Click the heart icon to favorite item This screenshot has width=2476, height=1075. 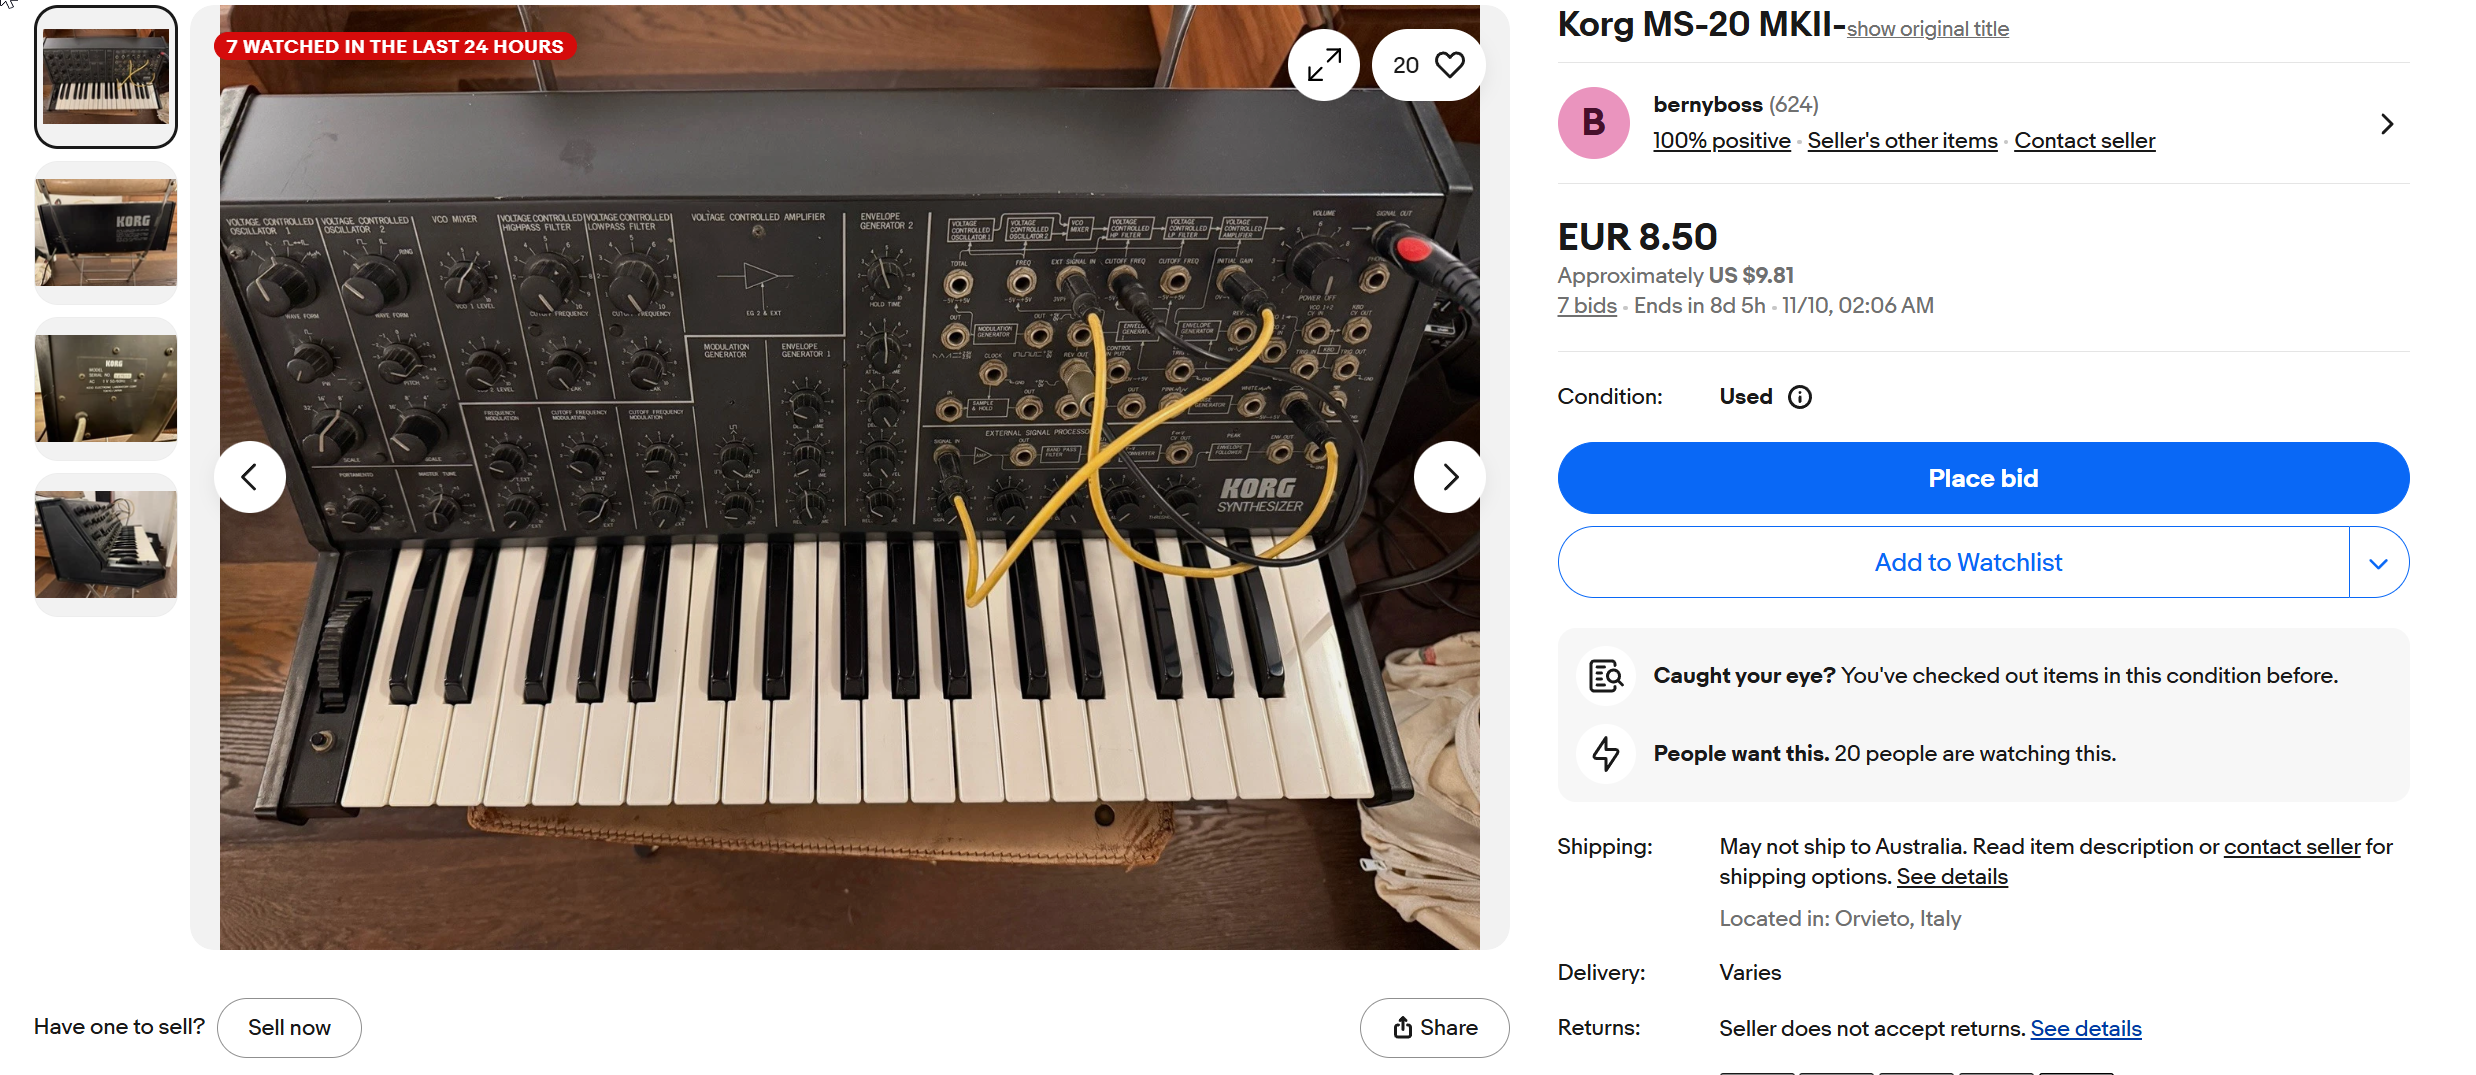point(1449,66)
